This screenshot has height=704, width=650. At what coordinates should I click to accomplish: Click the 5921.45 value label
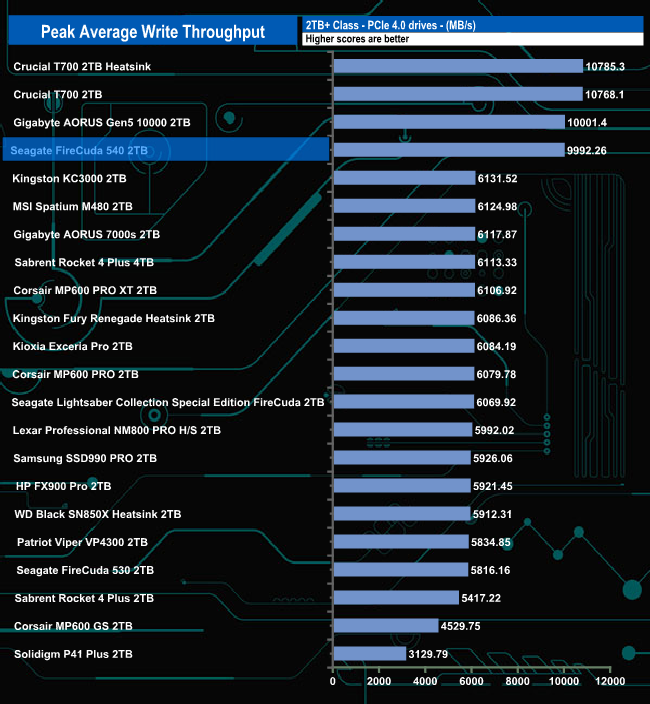click(492, 486)
